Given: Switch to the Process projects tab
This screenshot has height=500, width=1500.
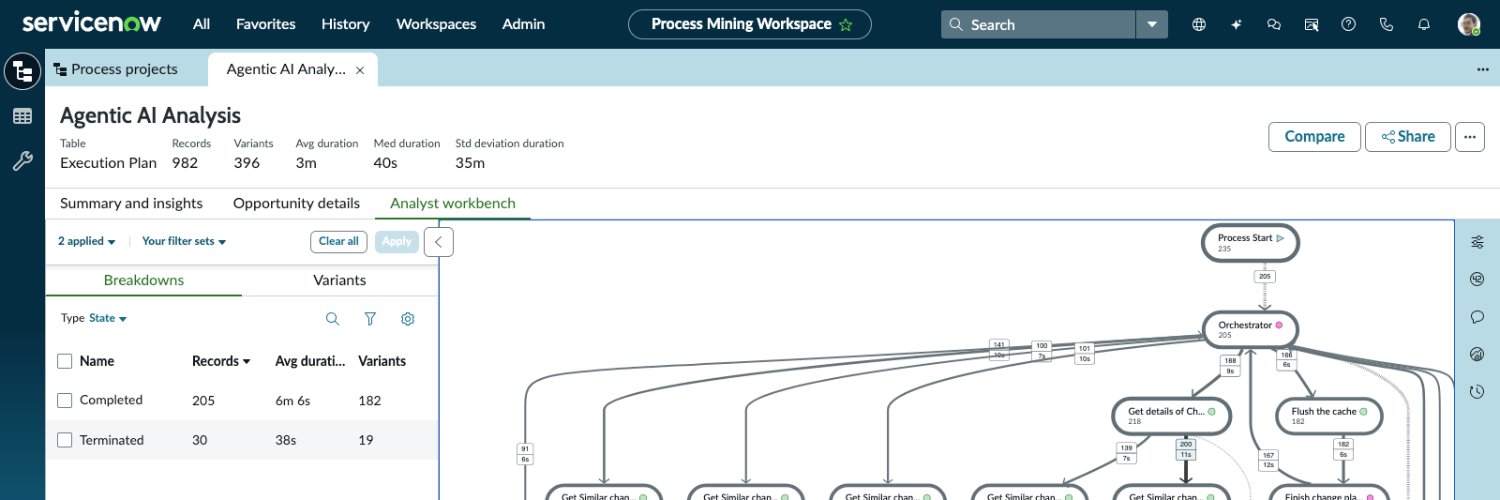Looking at the screenshot, I should 116,69.
